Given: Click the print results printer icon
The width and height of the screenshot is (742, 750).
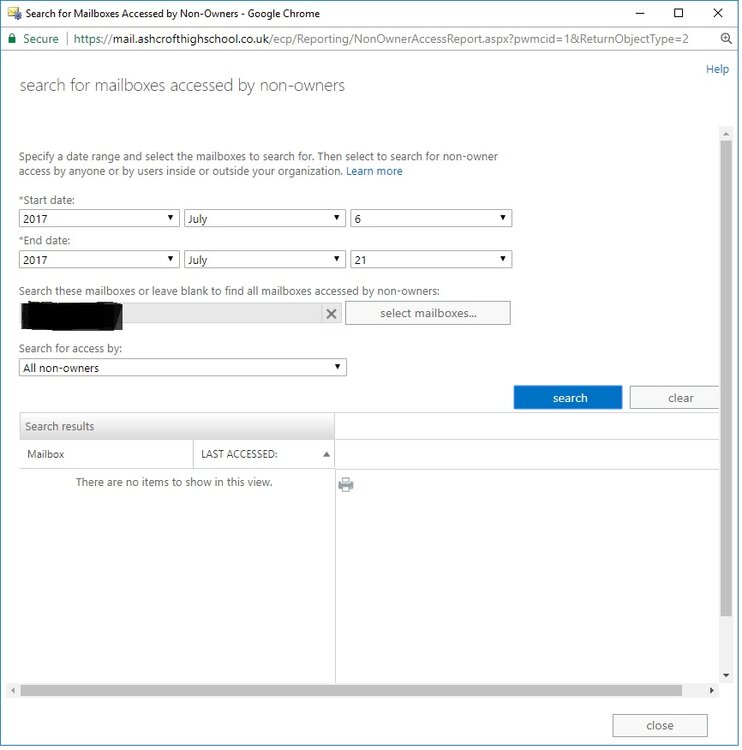Looking at the screenshot, I should pyautogui.click(x=346, y=486).
